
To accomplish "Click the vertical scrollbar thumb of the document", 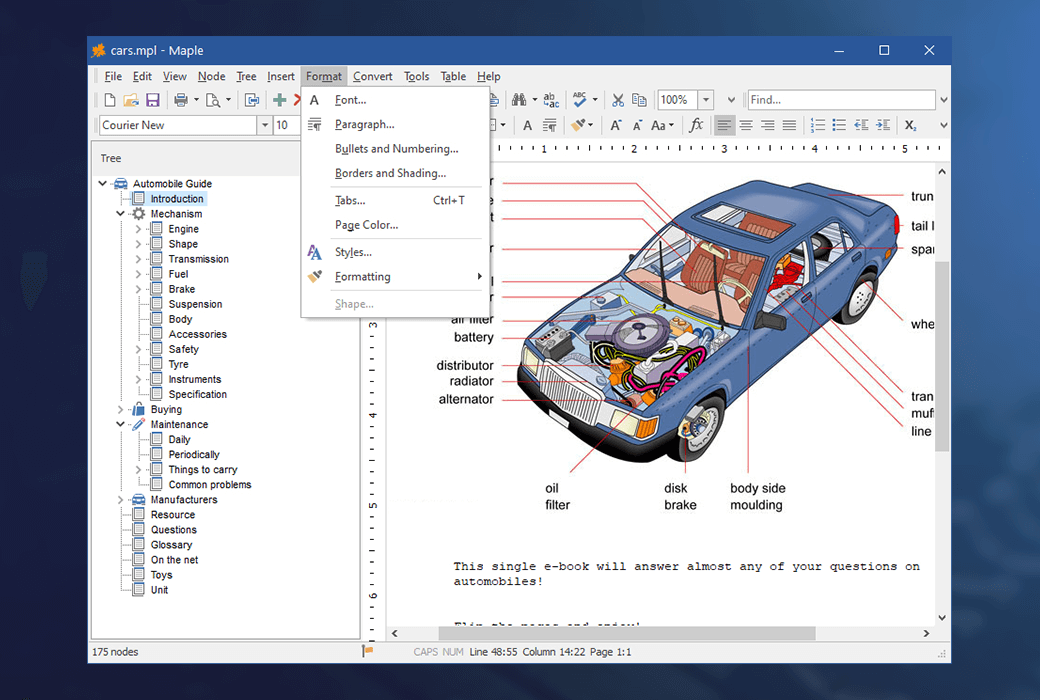I will (x=942, y=356).
